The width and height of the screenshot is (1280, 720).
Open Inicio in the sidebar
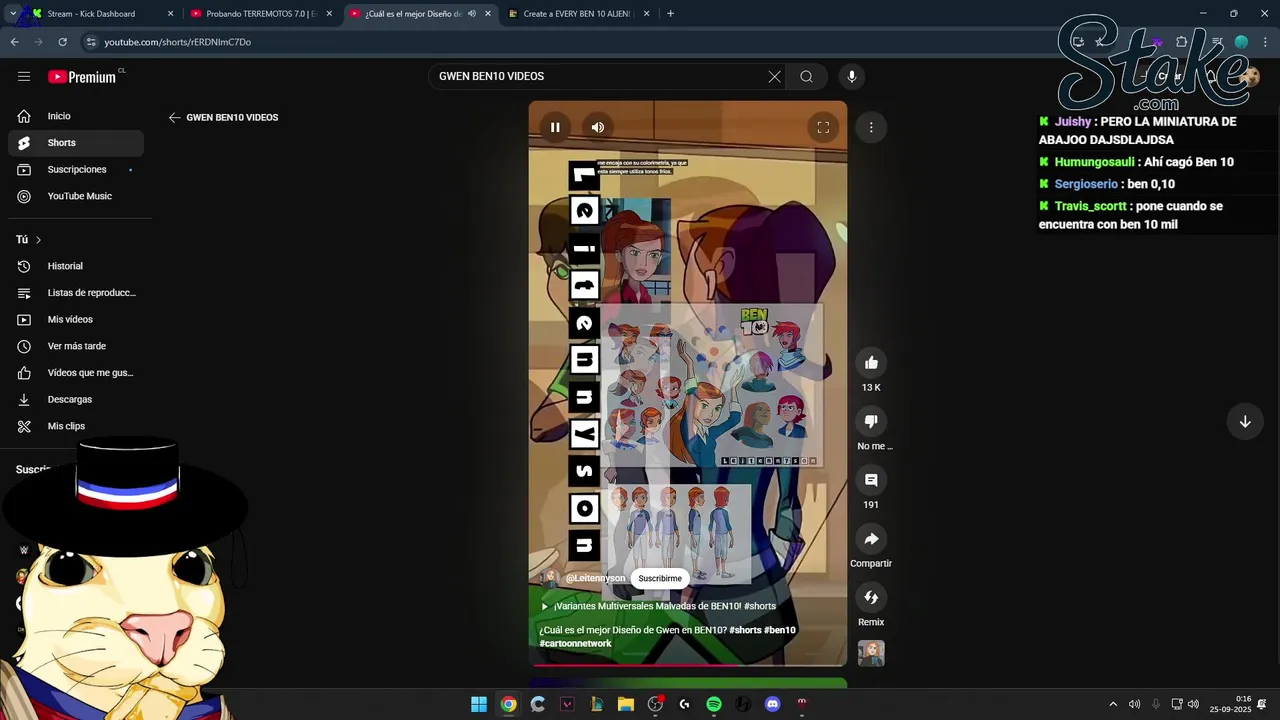(x=76, y=116)
